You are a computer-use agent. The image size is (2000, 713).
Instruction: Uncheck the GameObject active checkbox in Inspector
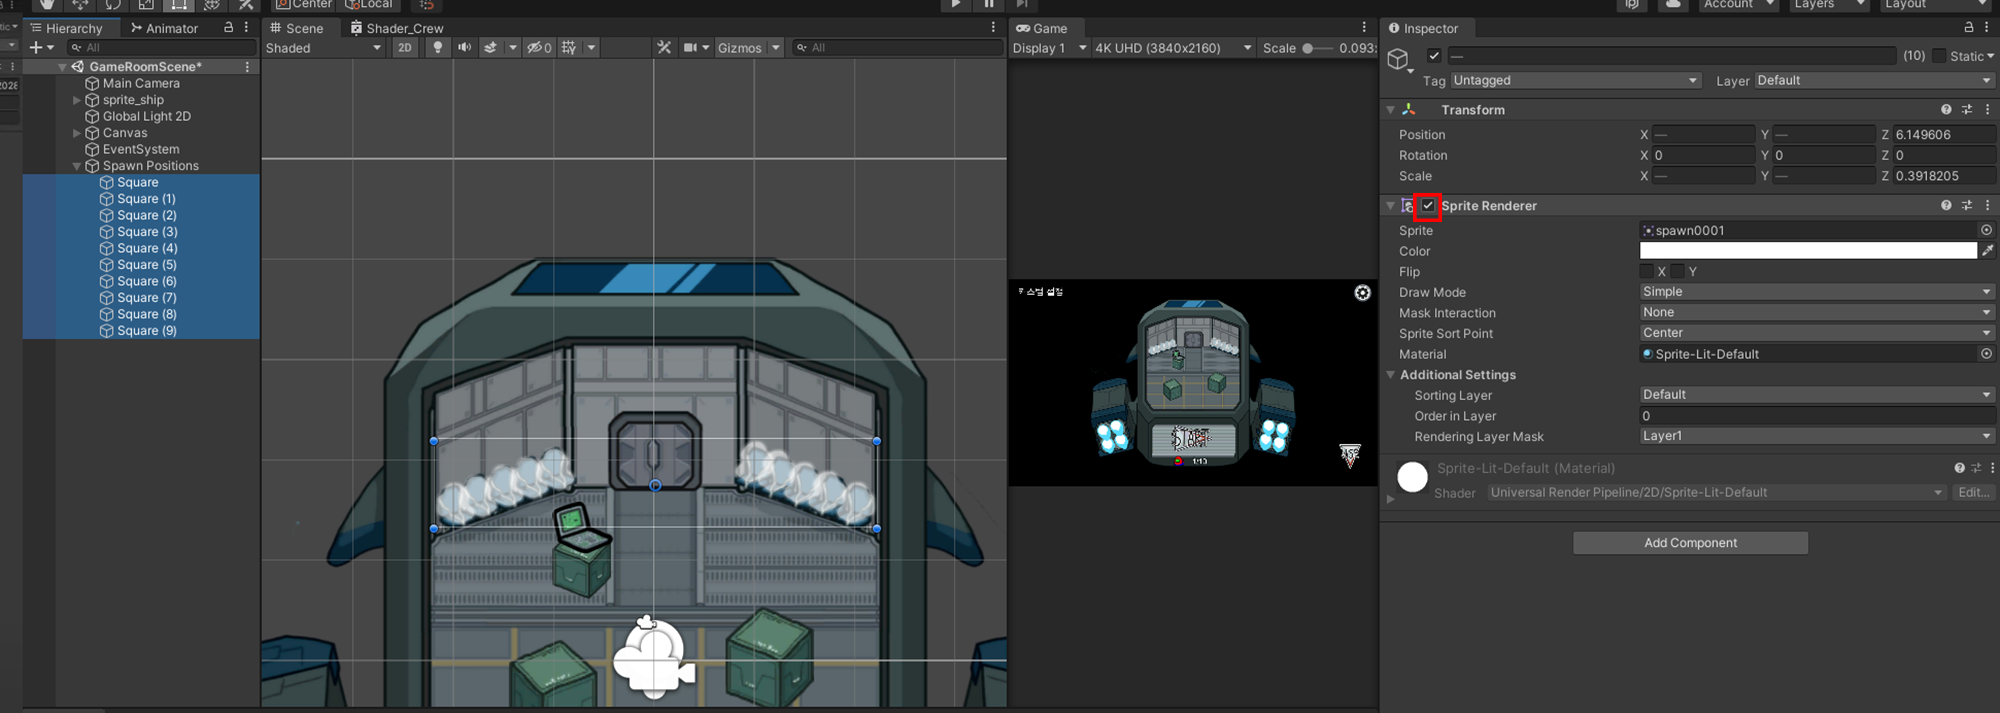pyautogui.click(x=1434, y=56)
